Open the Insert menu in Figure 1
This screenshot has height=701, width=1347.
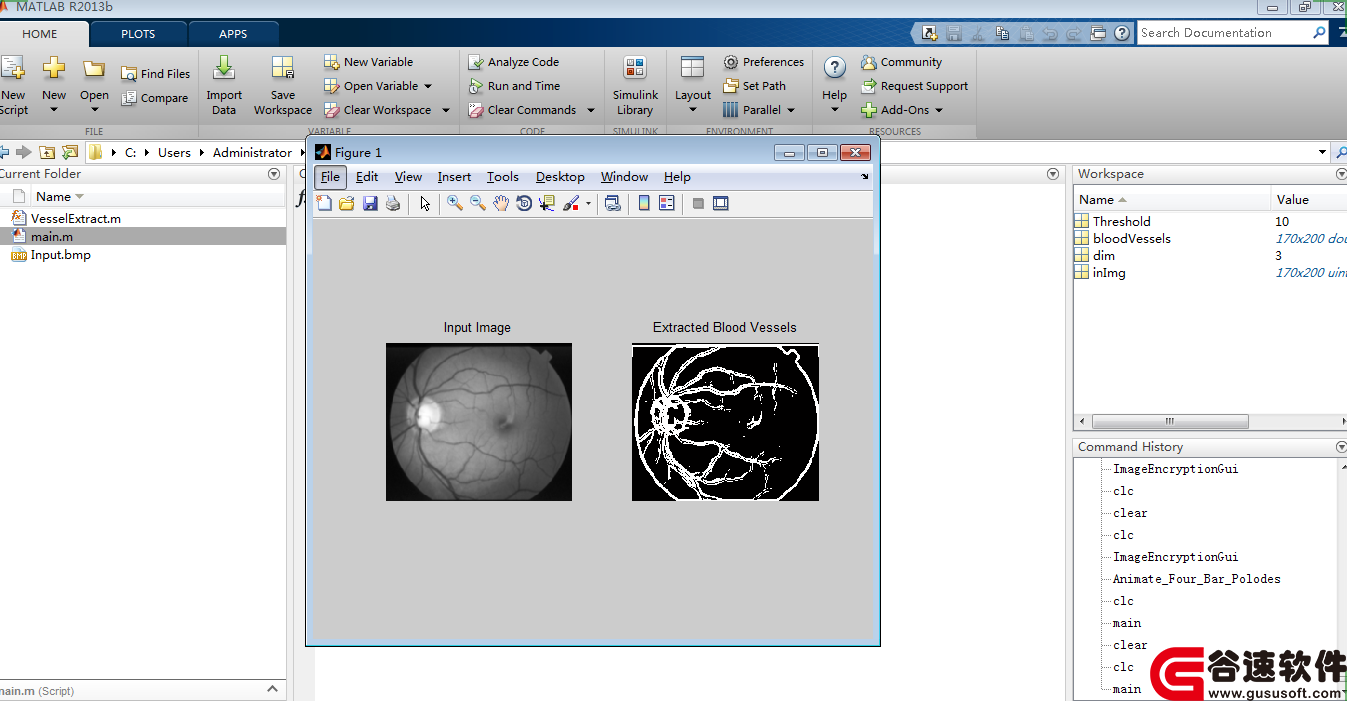pyautogui.click(x=454, y=177)
